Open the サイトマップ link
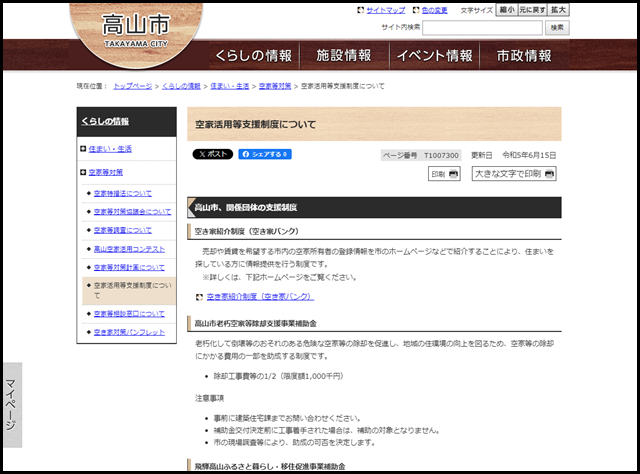The width and height of the screenshot is (640, 474). (386, 10)
